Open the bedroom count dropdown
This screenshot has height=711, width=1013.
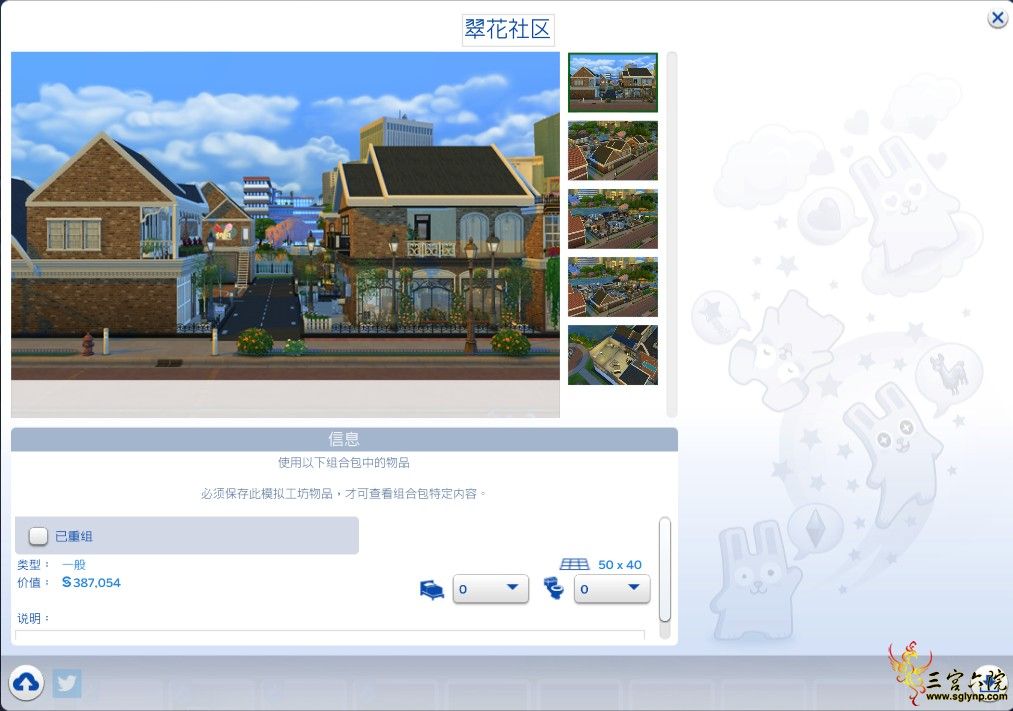pyautogui.click(x=490, y=589)
